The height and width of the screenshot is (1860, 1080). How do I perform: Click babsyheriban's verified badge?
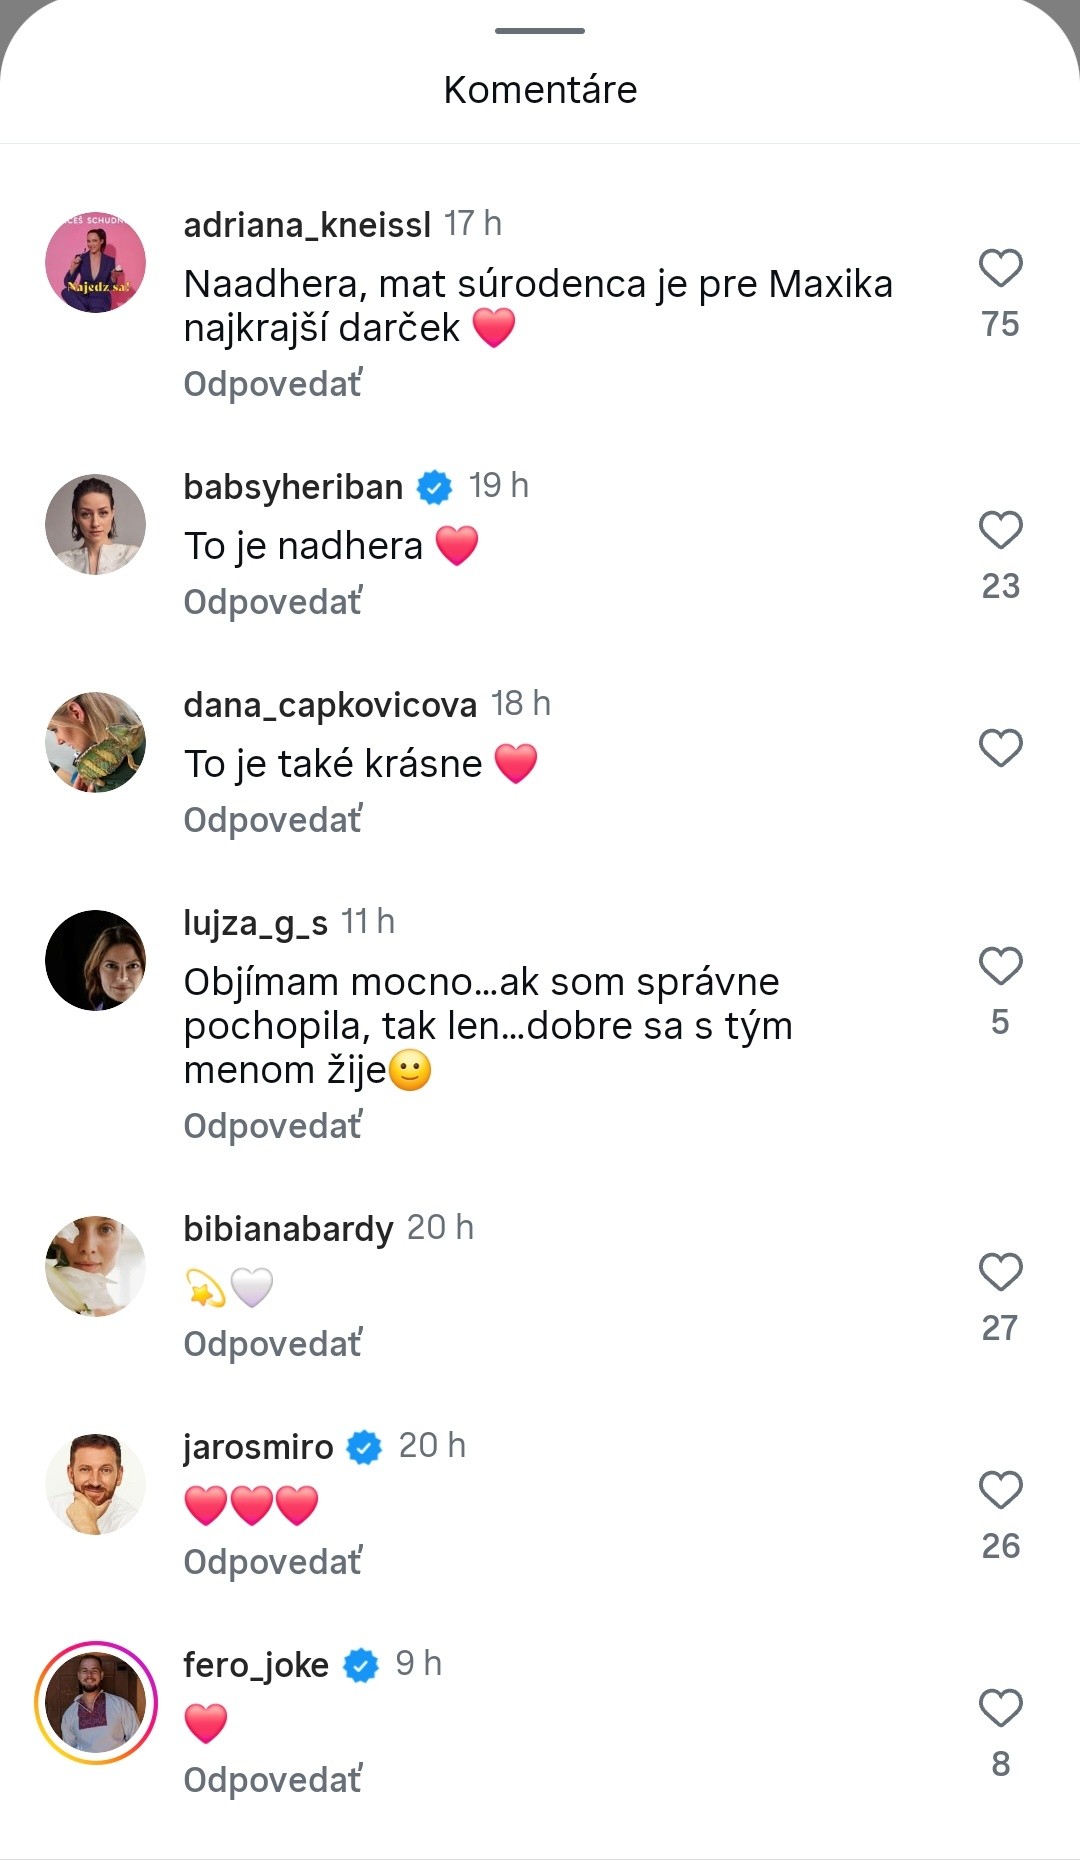point(433,487)
